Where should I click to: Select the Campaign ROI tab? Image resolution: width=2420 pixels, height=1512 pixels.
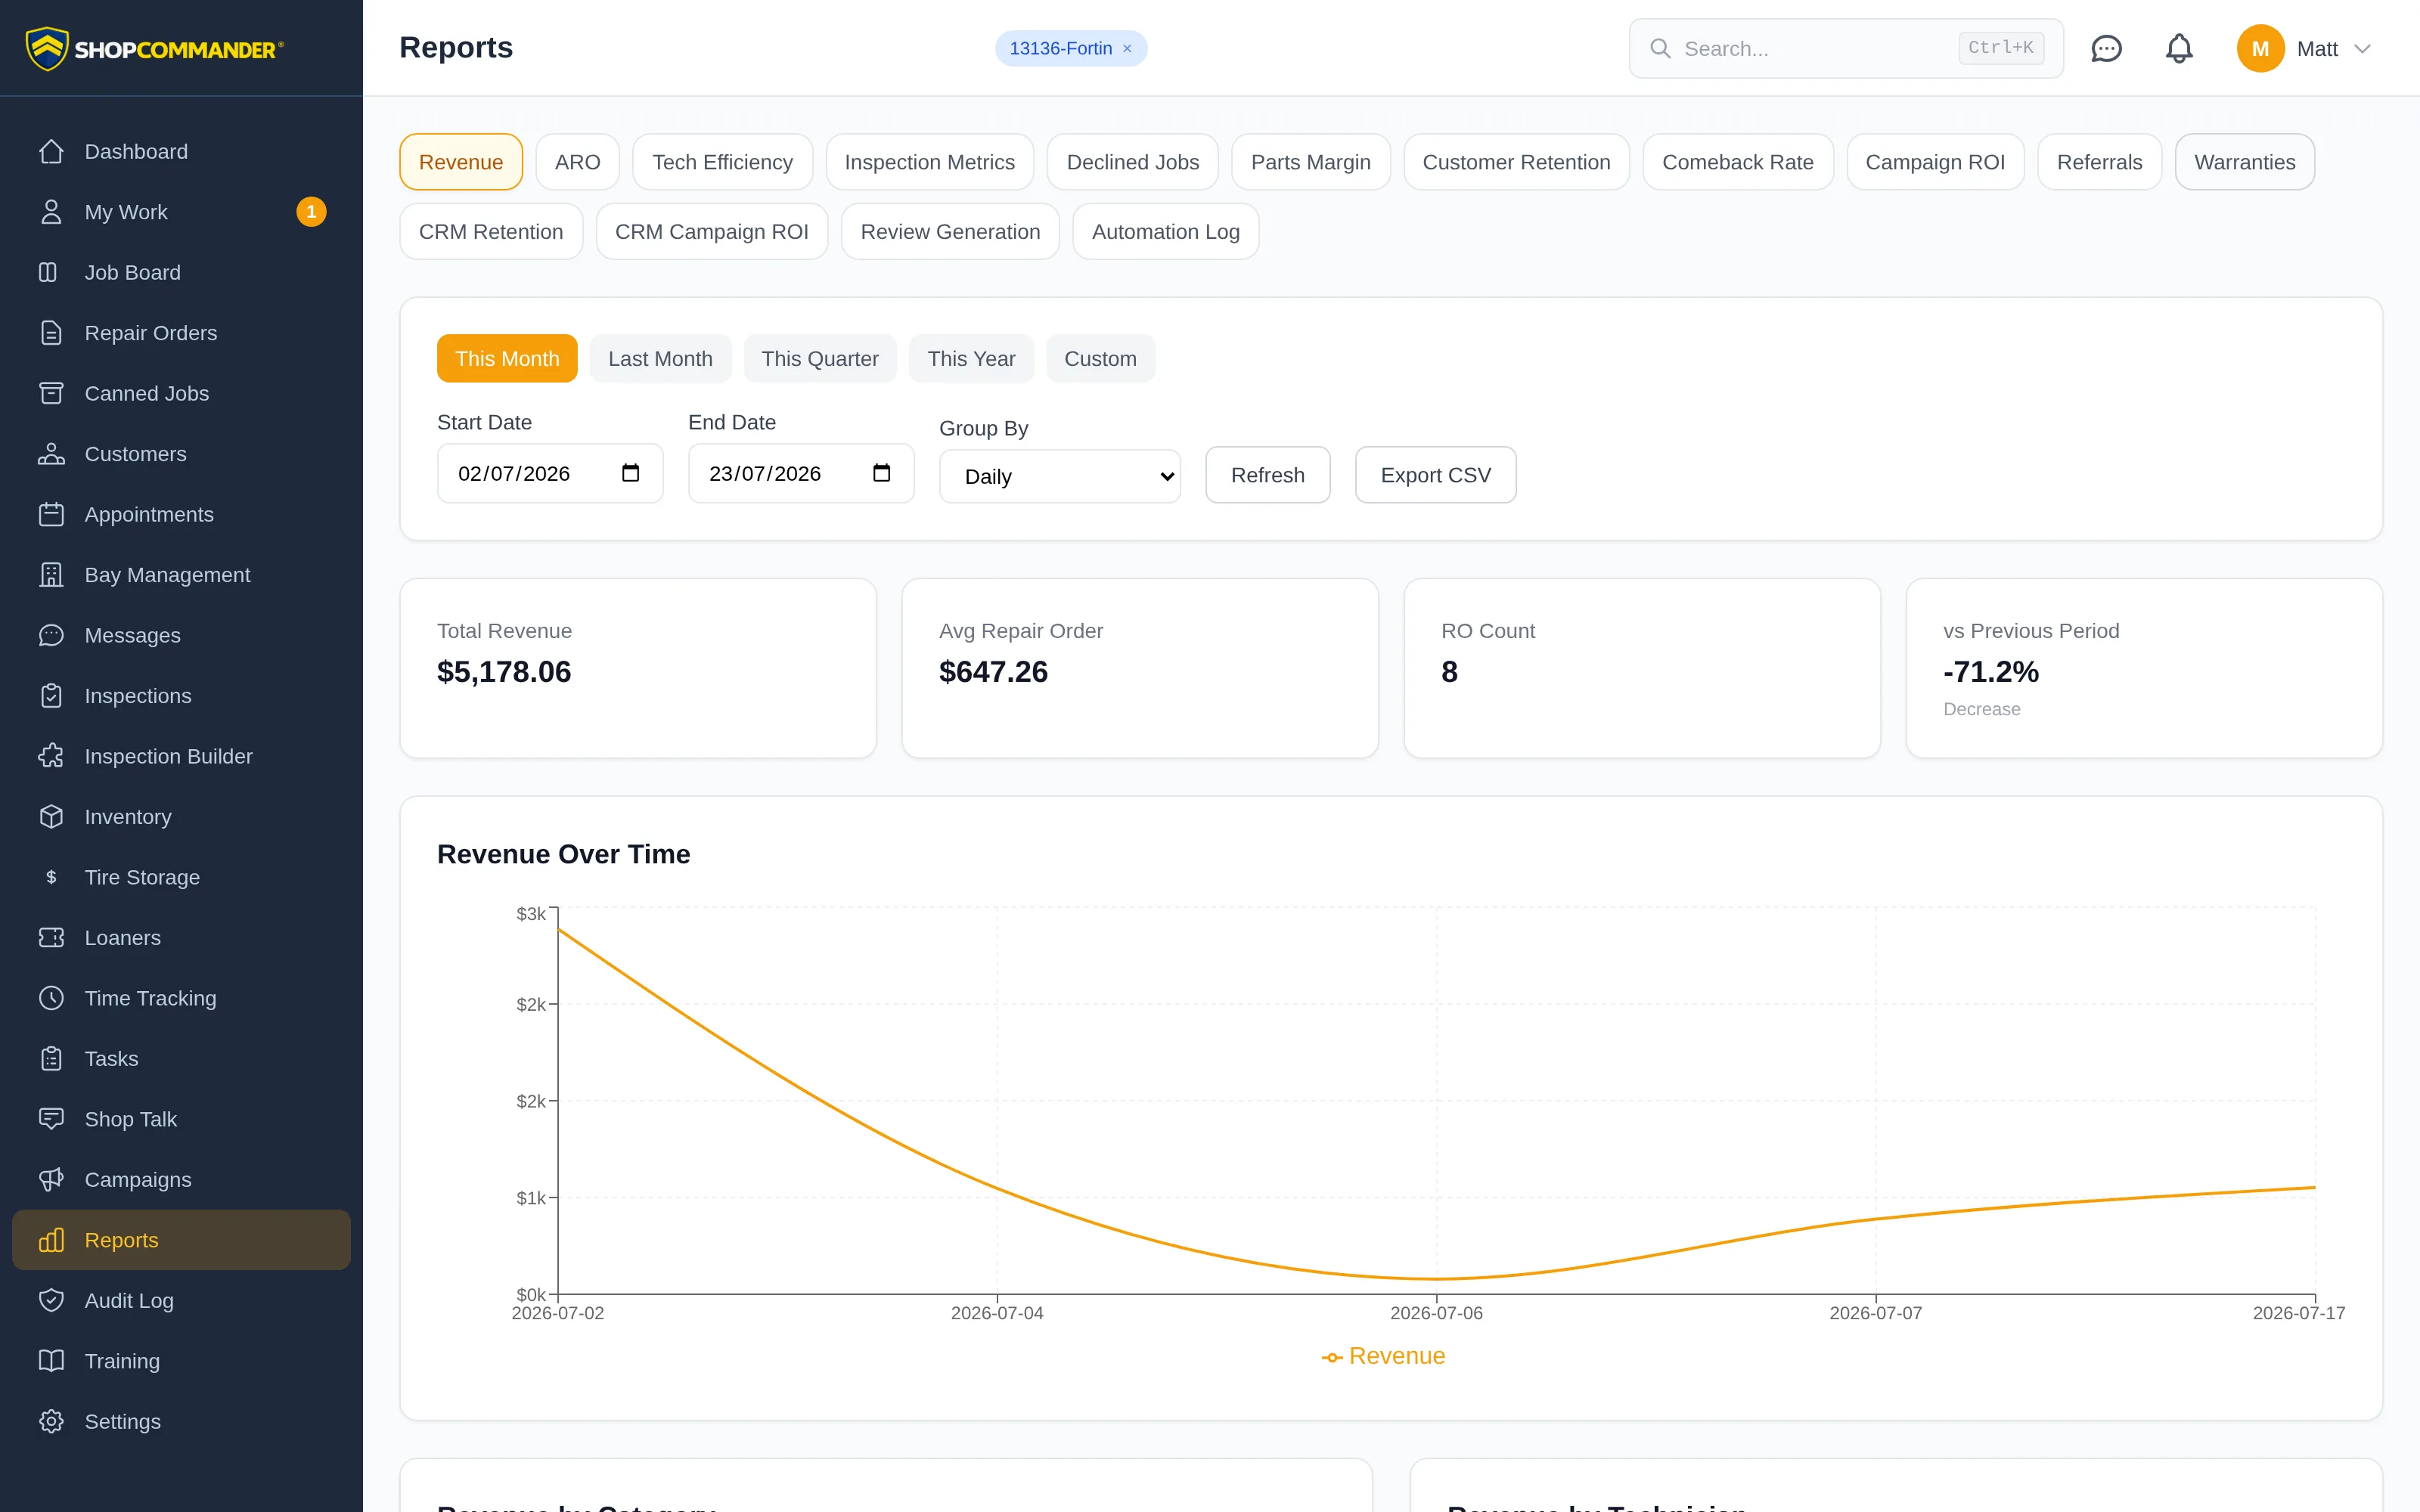pos(1935,162)
